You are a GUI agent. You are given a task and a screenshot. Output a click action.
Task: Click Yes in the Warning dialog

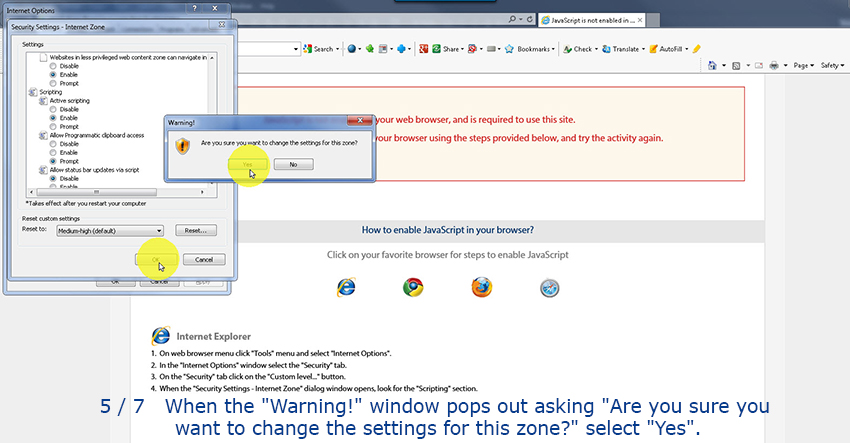click(248, 164)
